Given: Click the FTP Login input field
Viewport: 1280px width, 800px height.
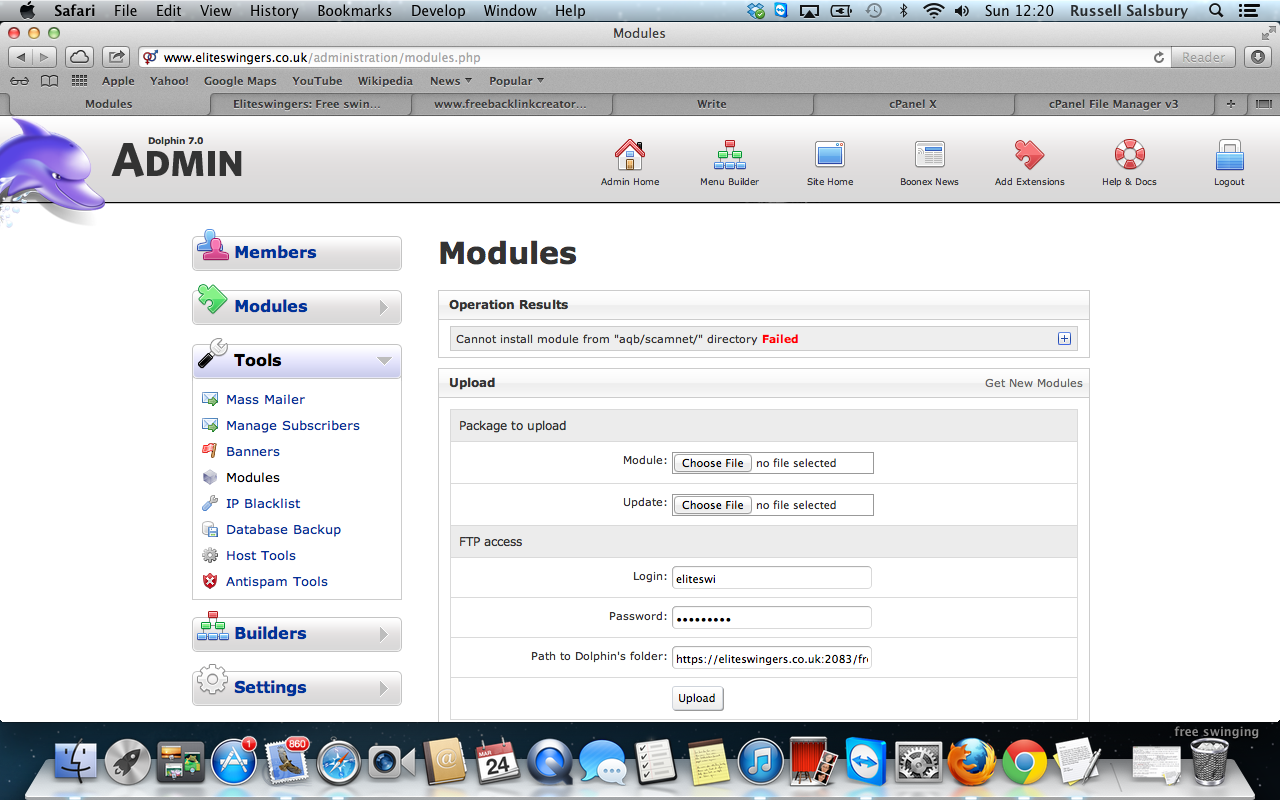Looking at the screenshot, I should [x=771, y=578].
